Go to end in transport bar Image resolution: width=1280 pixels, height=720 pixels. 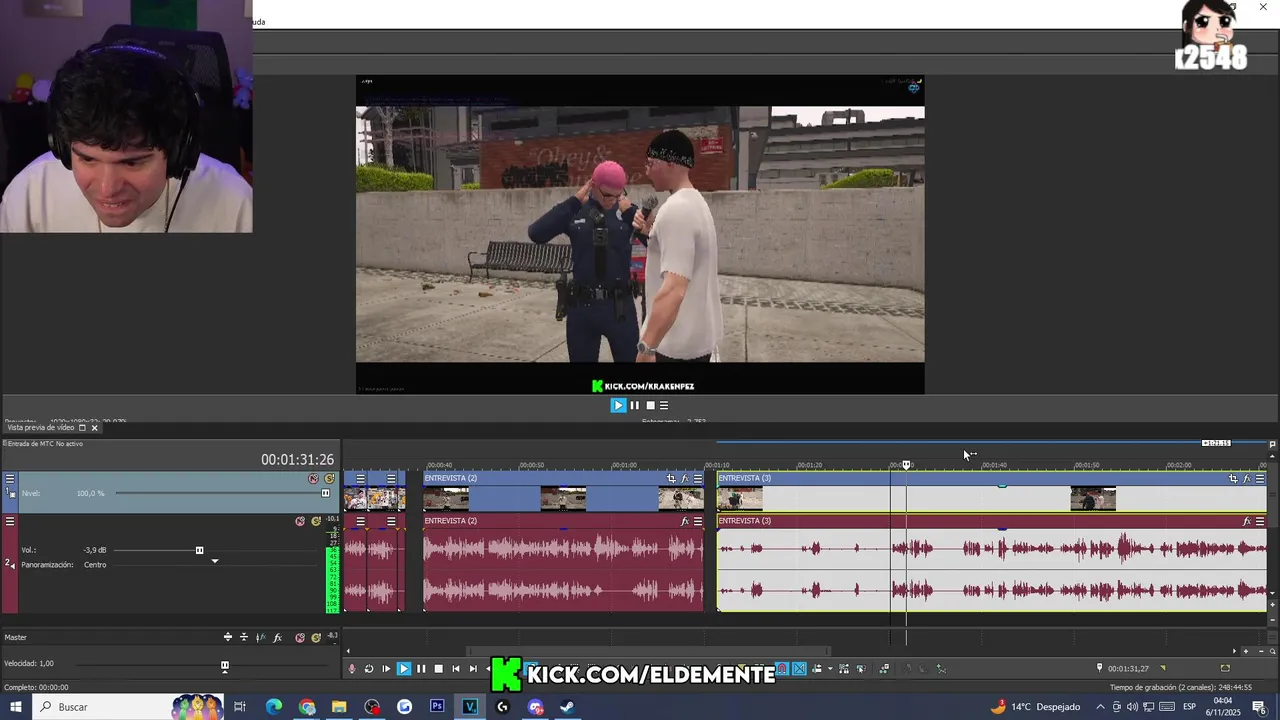(473, 669)
